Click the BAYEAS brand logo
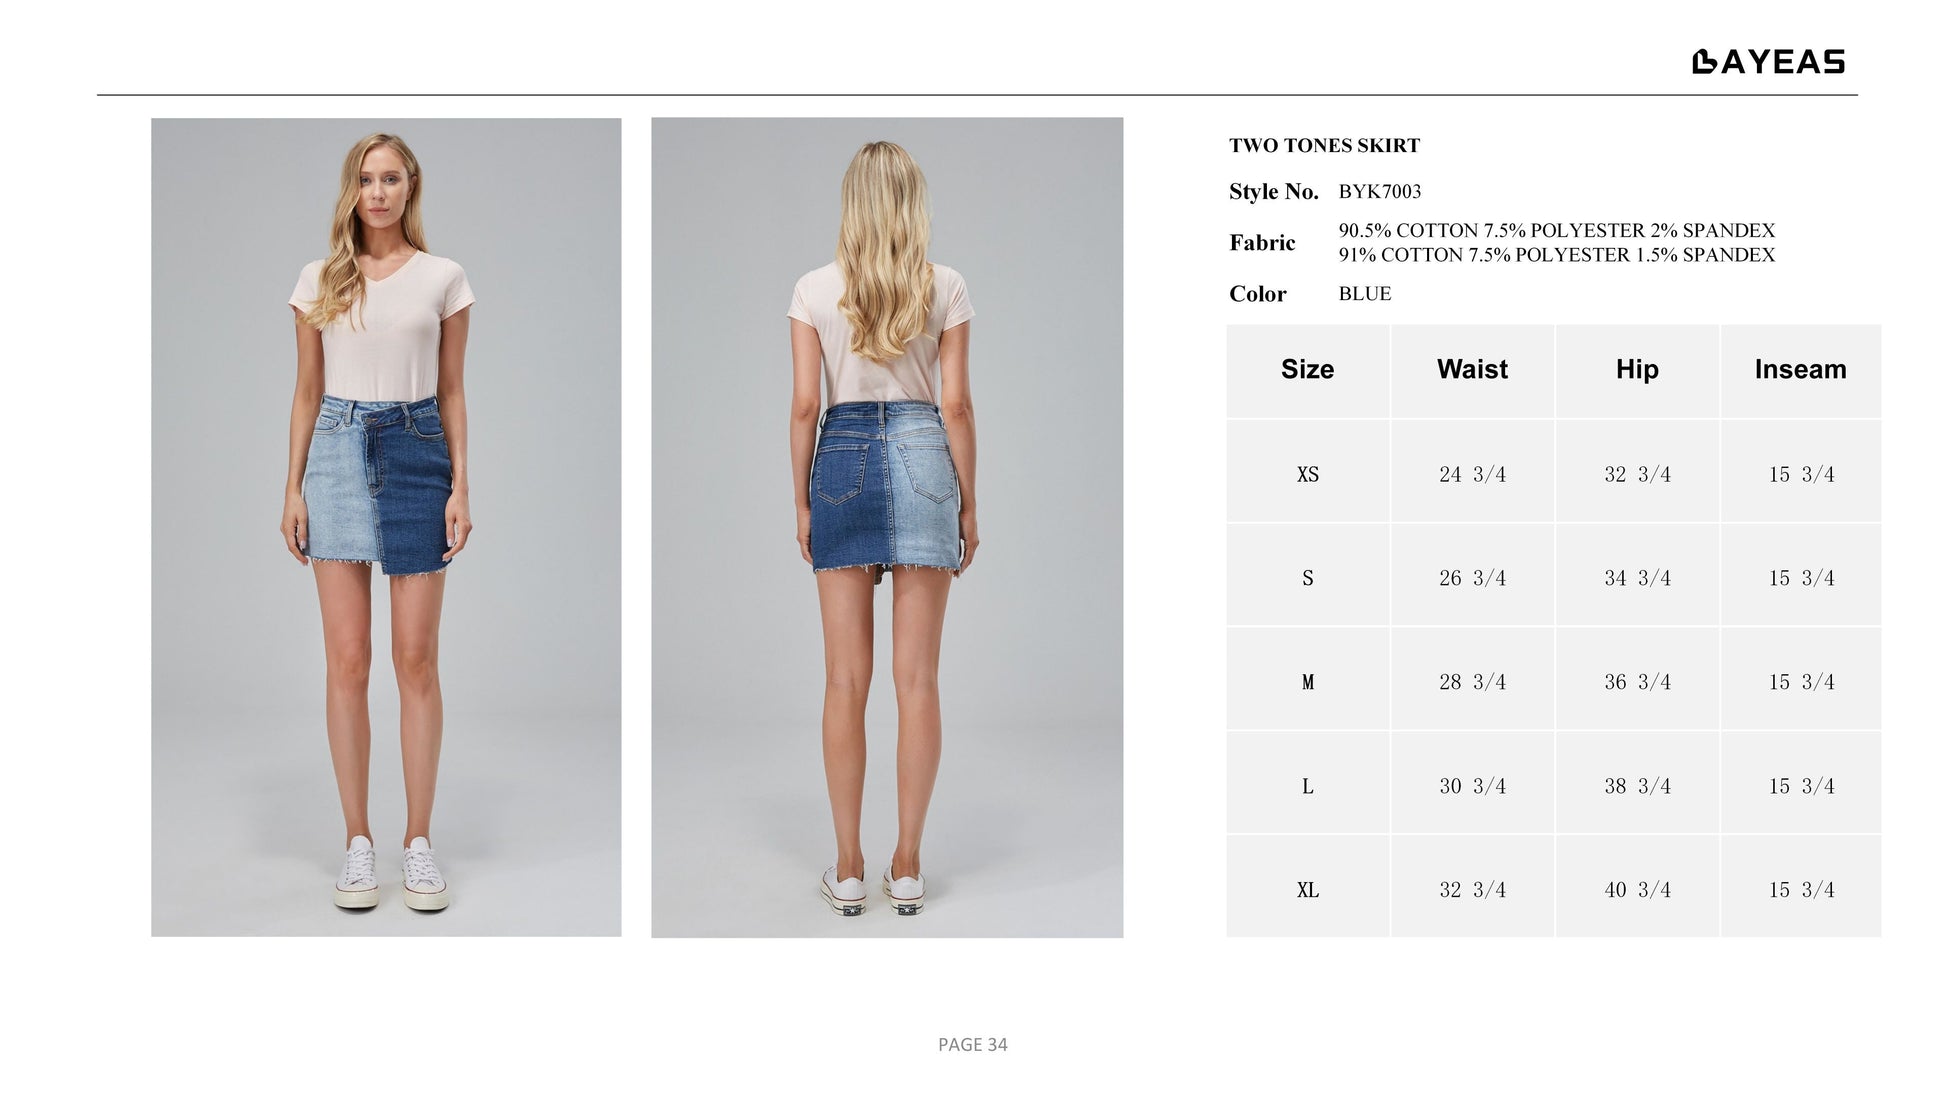 point(1768,62)
